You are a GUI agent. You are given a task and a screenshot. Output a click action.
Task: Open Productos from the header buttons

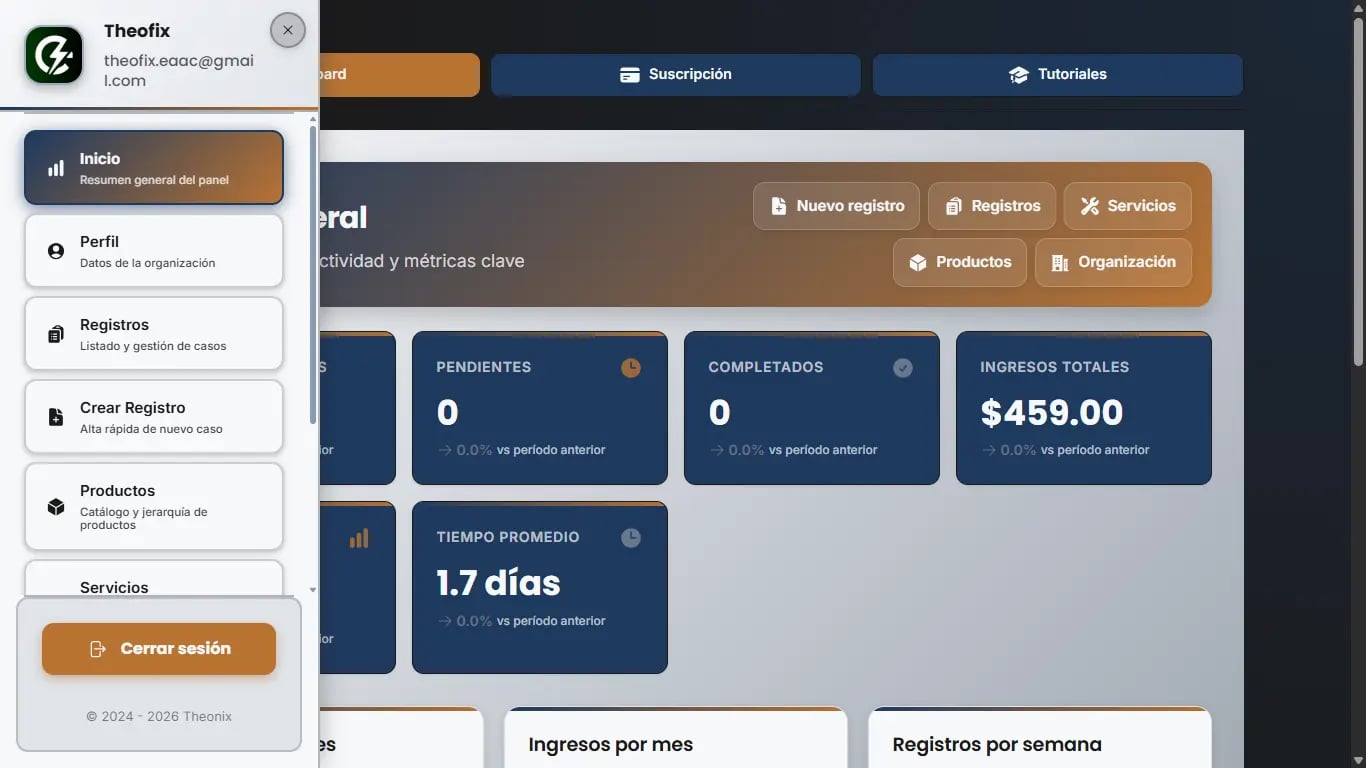coord(959,262)
